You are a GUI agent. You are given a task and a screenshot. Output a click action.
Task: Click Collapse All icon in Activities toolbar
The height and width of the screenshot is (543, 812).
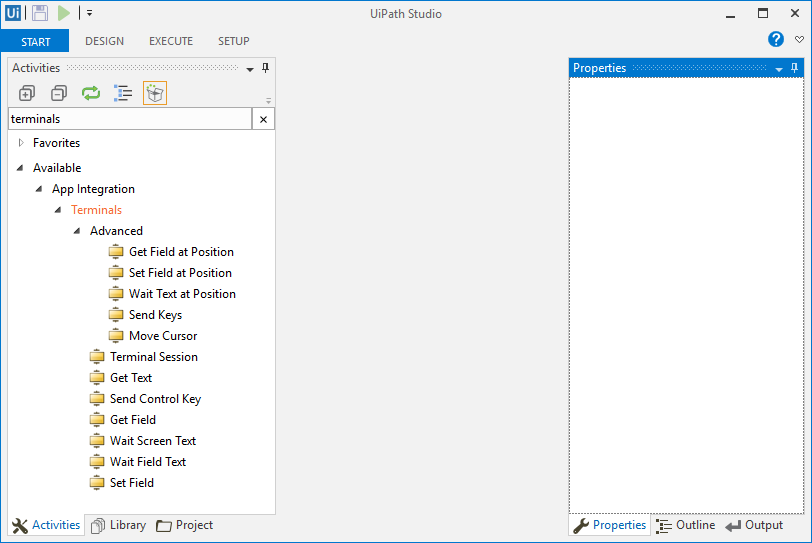59,93
